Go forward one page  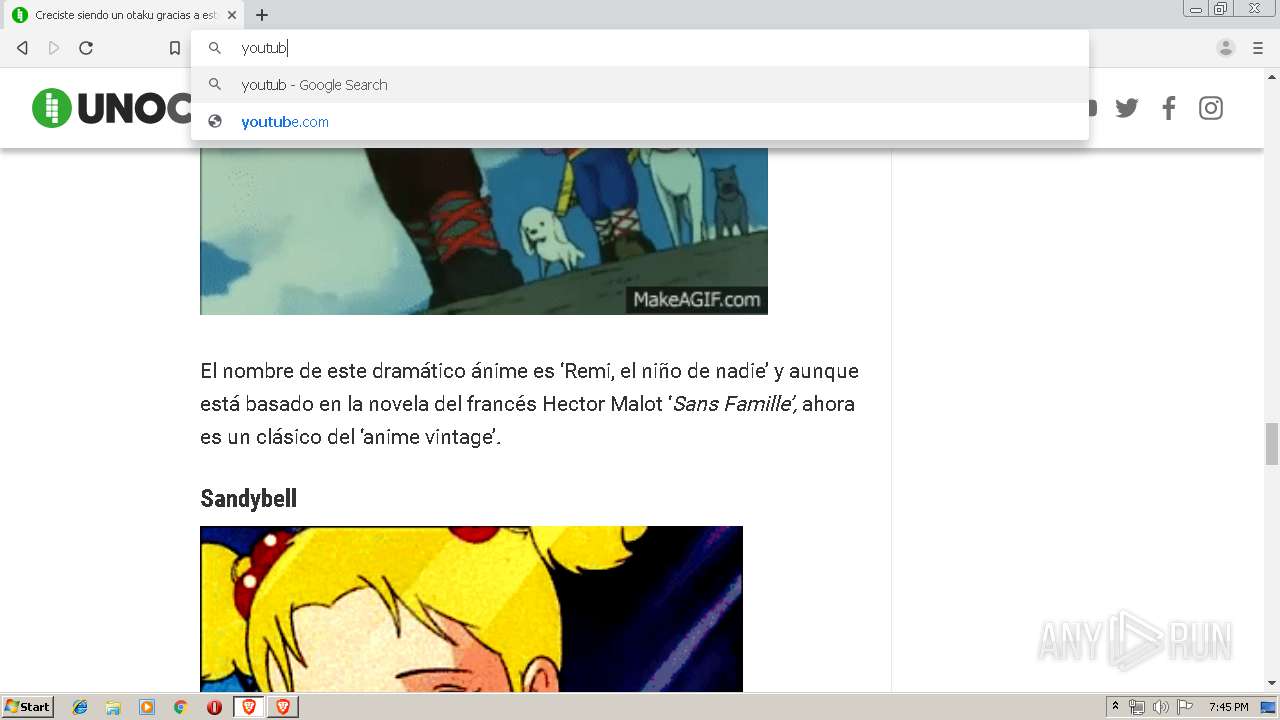click(x=54, y=48)
